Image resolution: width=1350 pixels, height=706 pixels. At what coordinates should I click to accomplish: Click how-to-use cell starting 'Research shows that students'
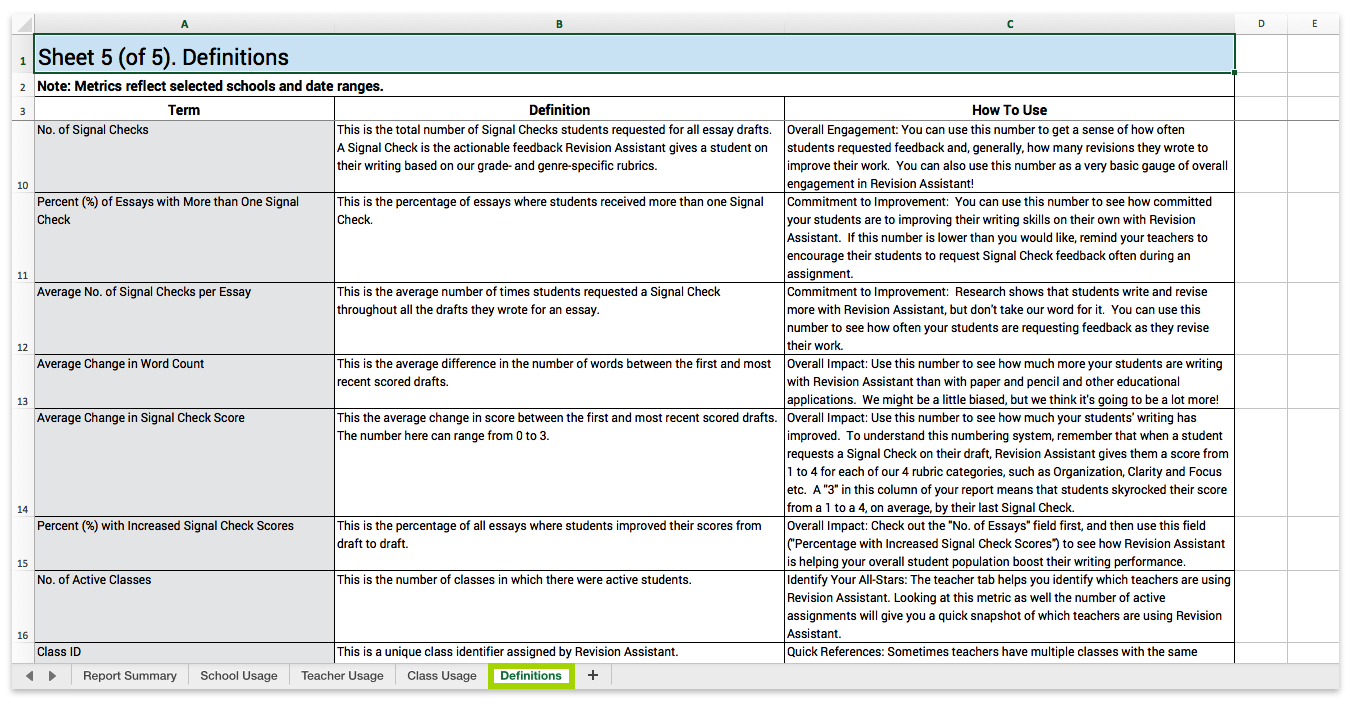pos(1010,319)
